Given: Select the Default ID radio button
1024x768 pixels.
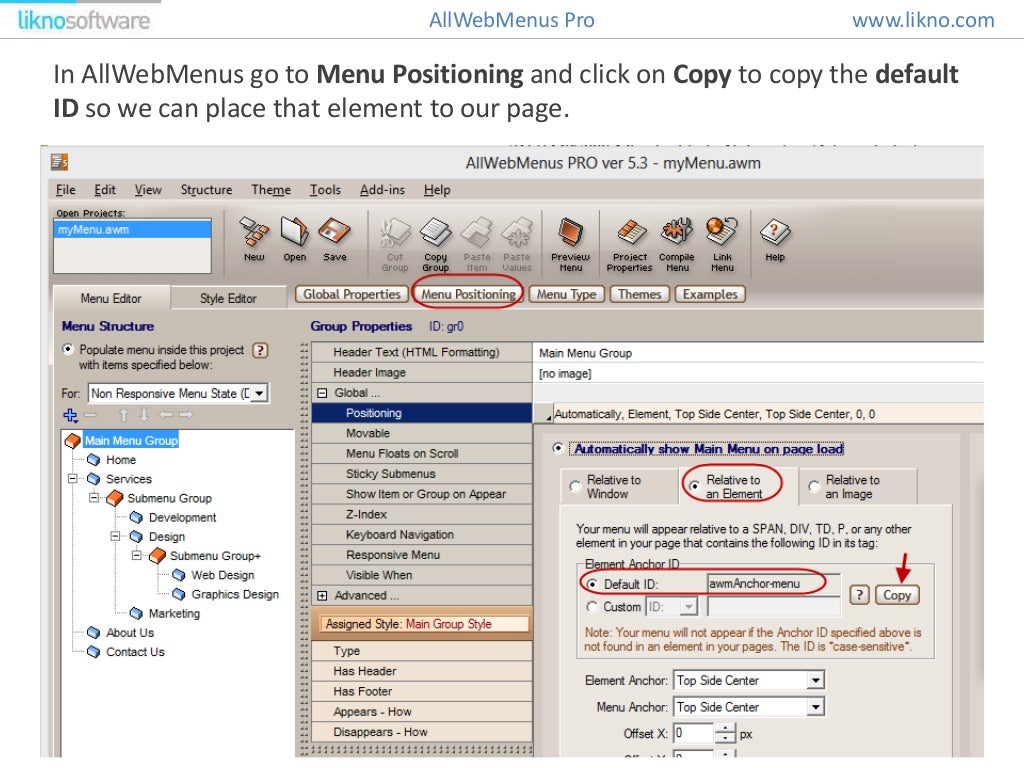Looking at the screenshot, I should coord(592,584).
